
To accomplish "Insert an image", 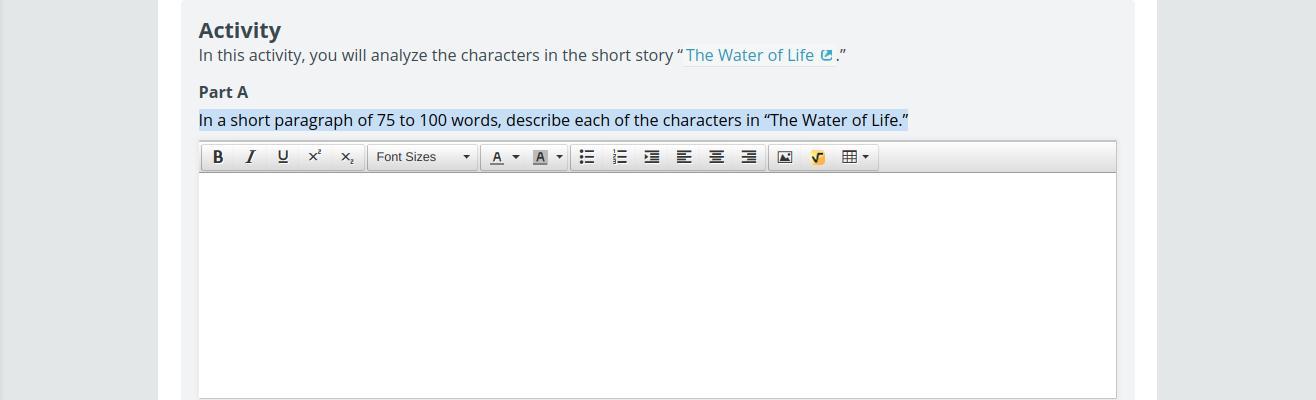I will (785, 157).
